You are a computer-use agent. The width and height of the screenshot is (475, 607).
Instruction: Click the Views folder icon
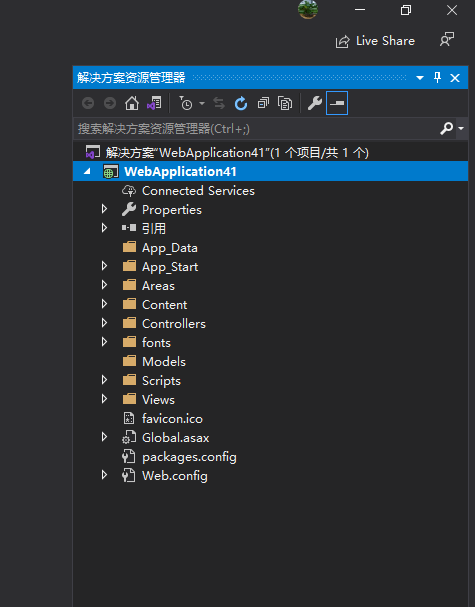[129, 399]
